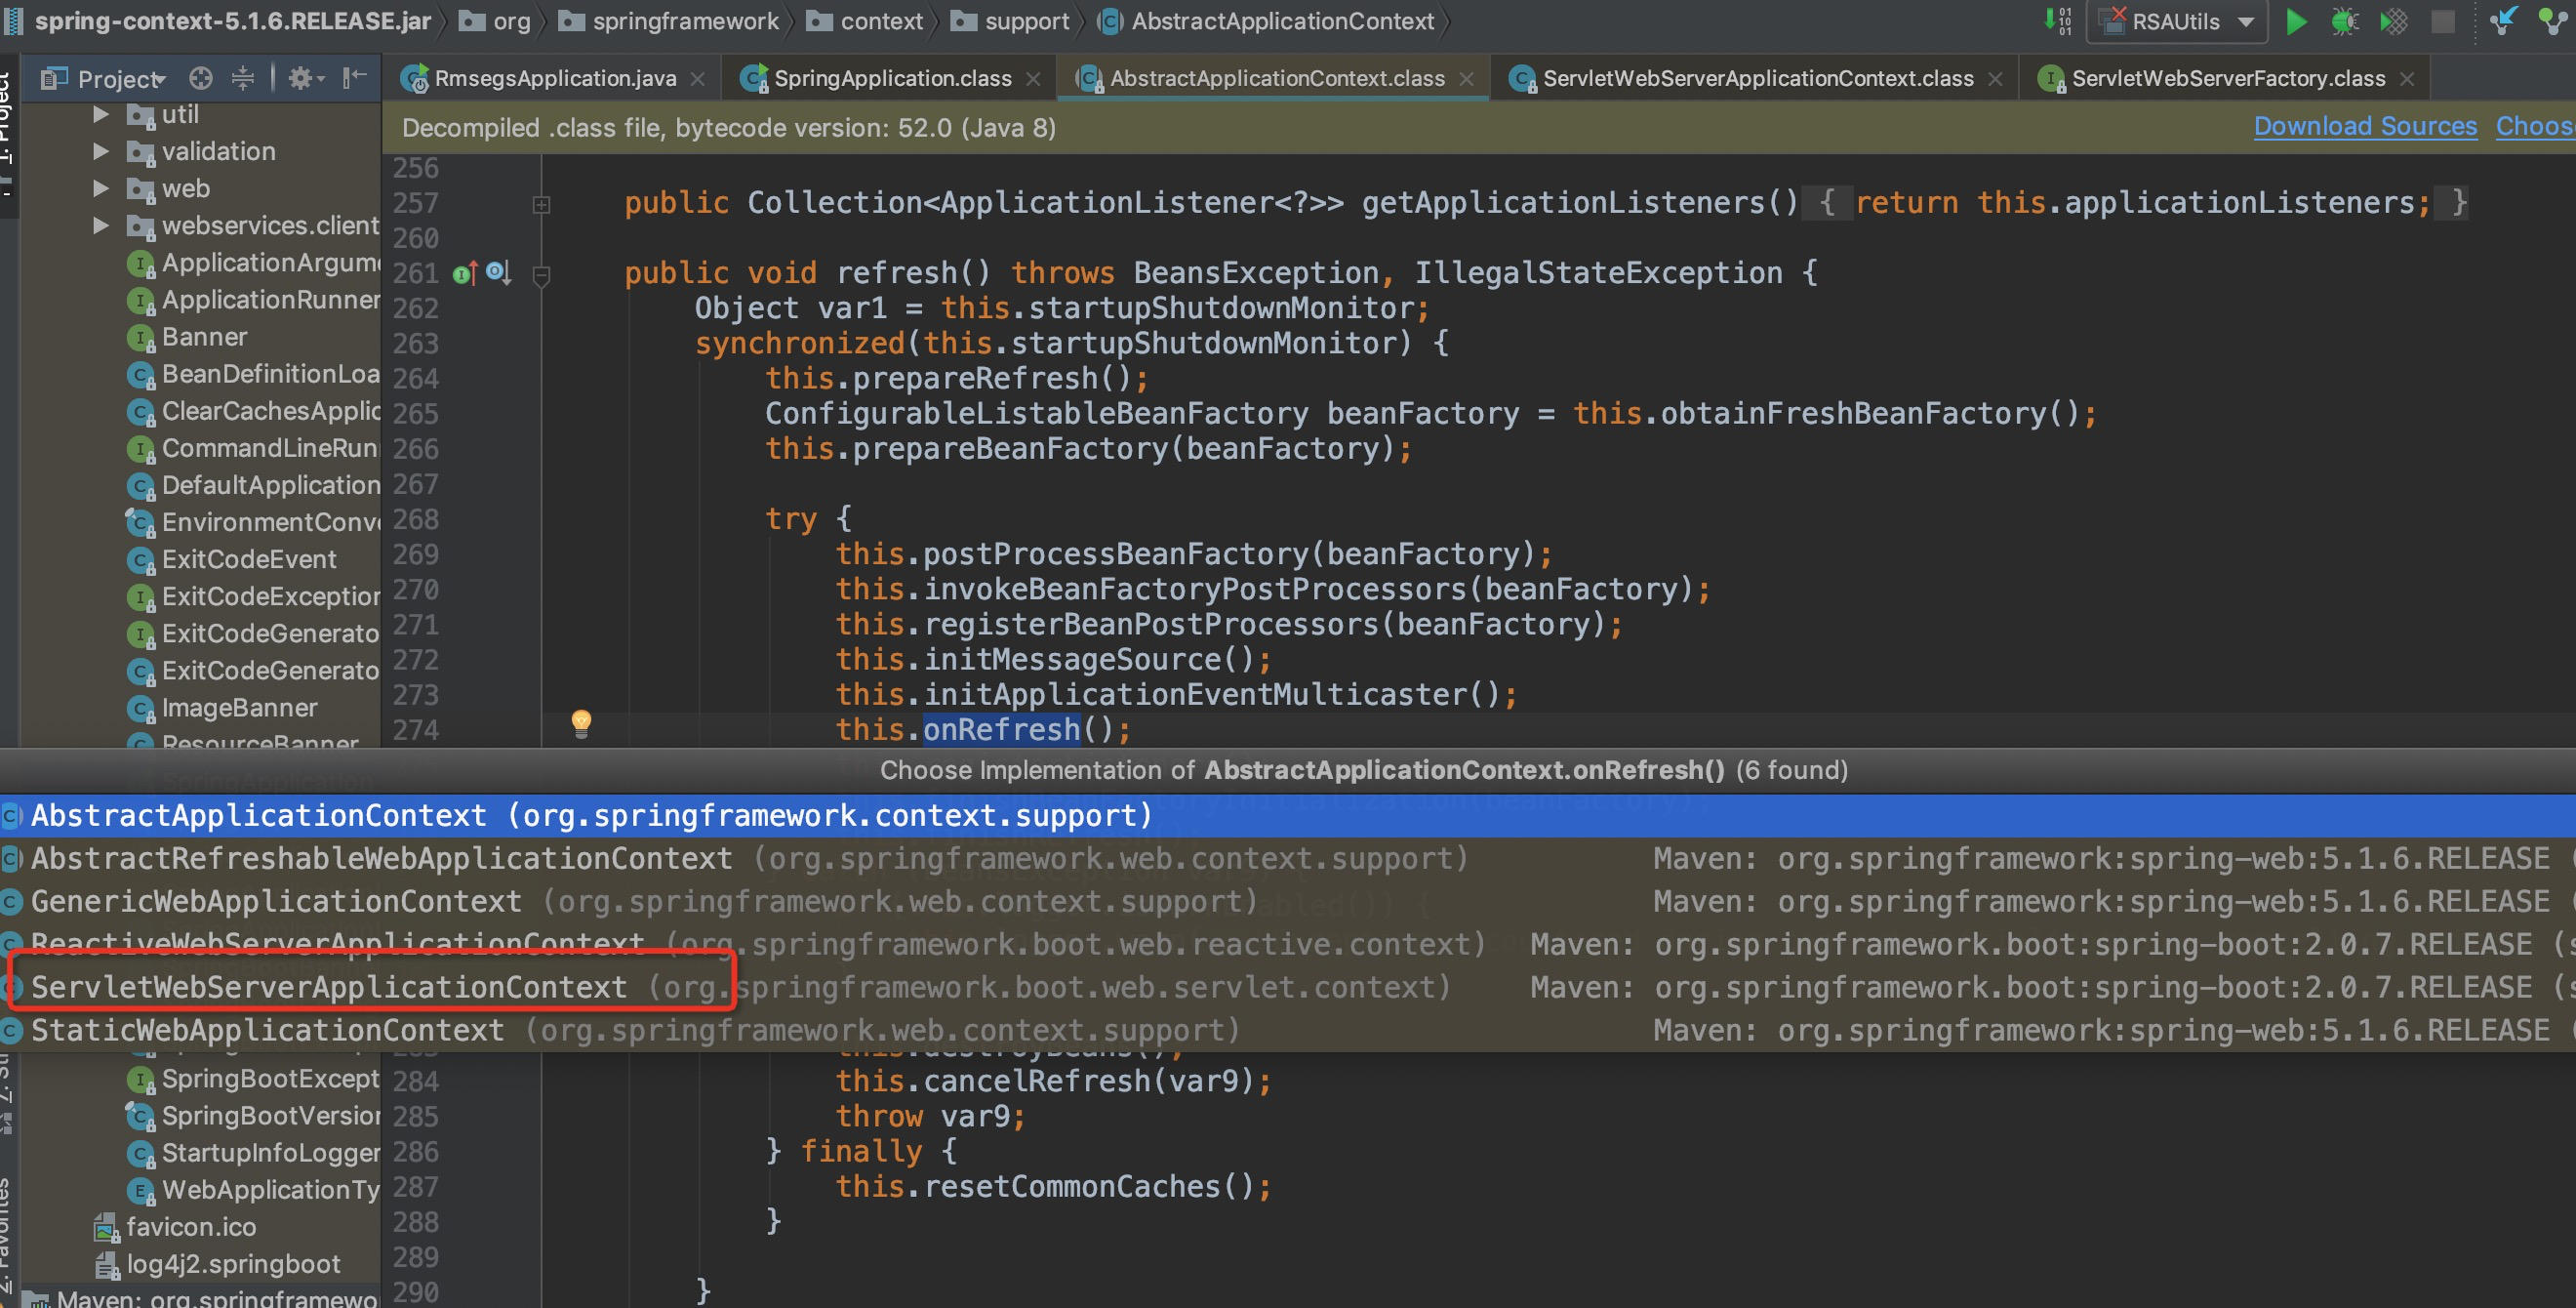Close the ServletWebServerFactory.class tab
Viewport: 2576px width, 1308px height.
tap(2408, 79)
